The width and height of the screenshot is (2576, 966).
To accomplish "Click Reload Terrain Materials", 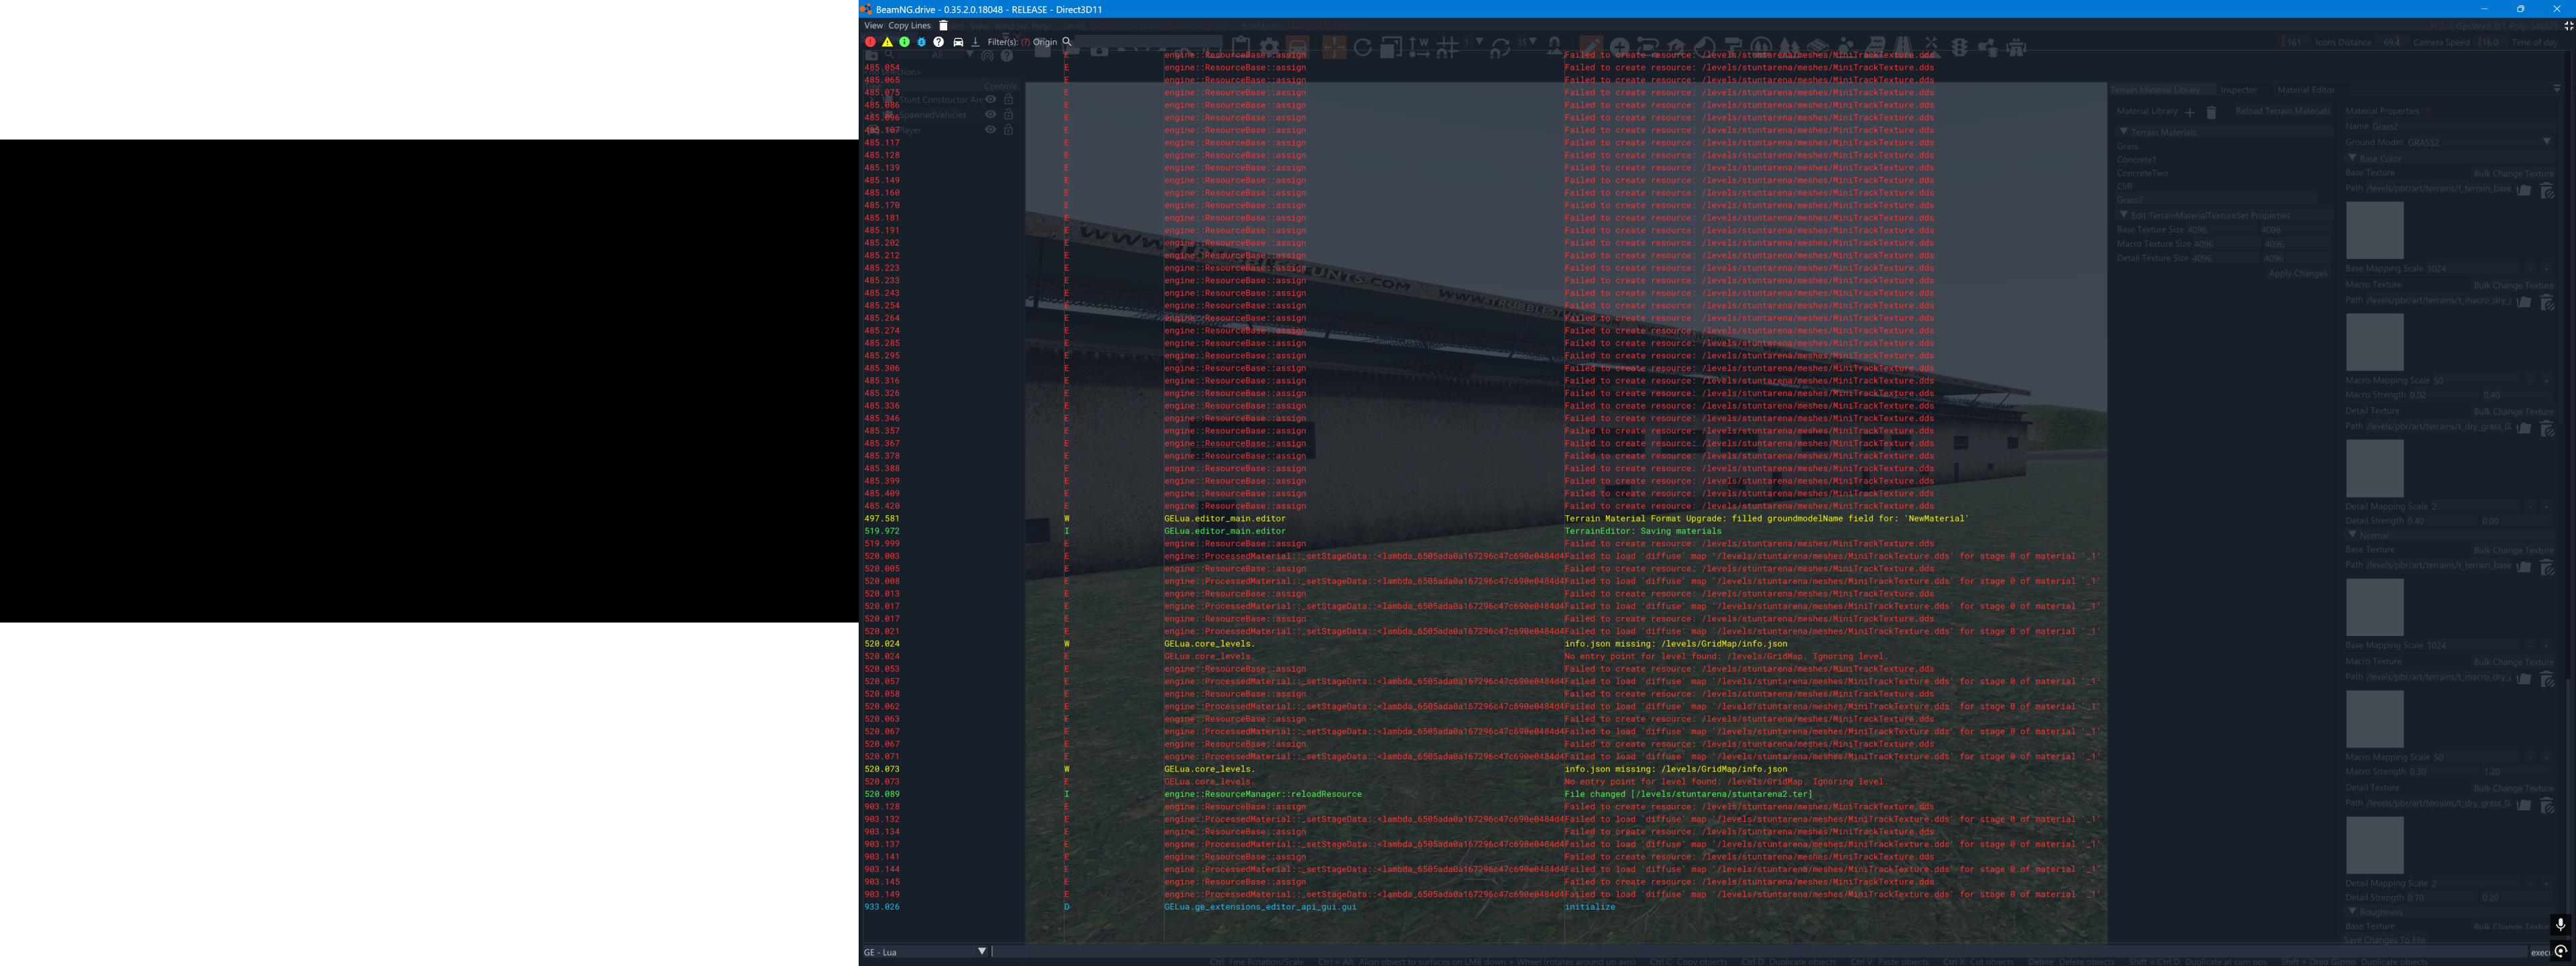I will [2282, 111].
